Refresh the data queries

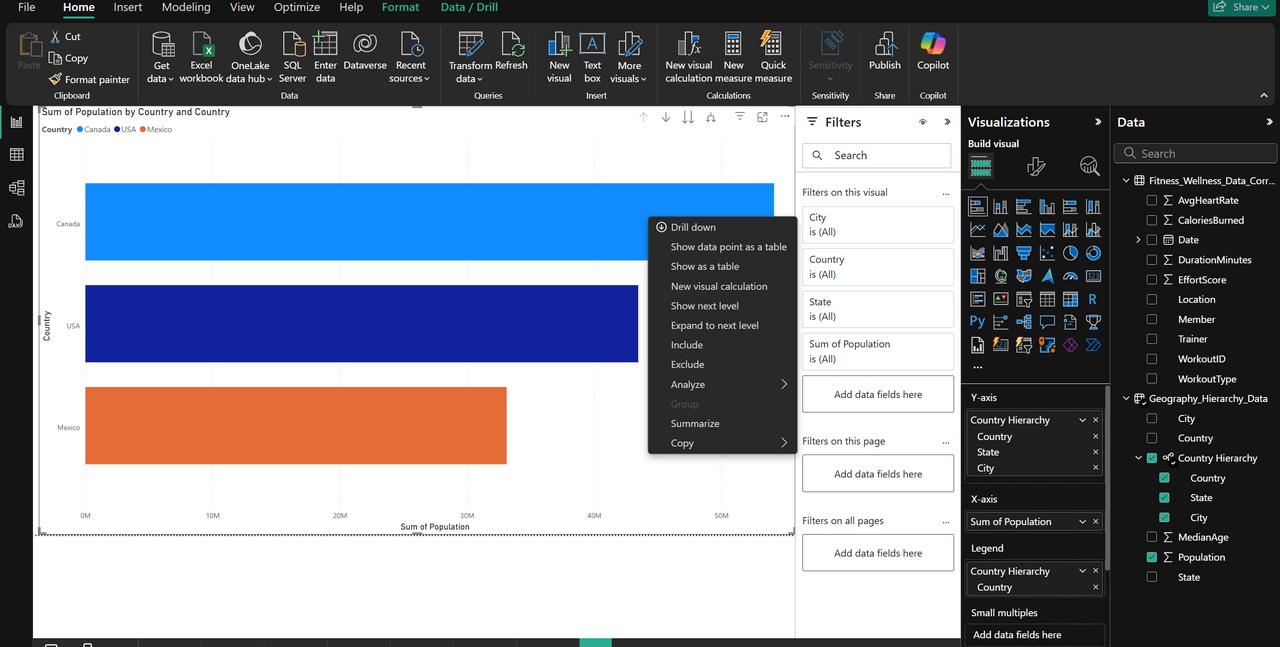coord(511,52)
